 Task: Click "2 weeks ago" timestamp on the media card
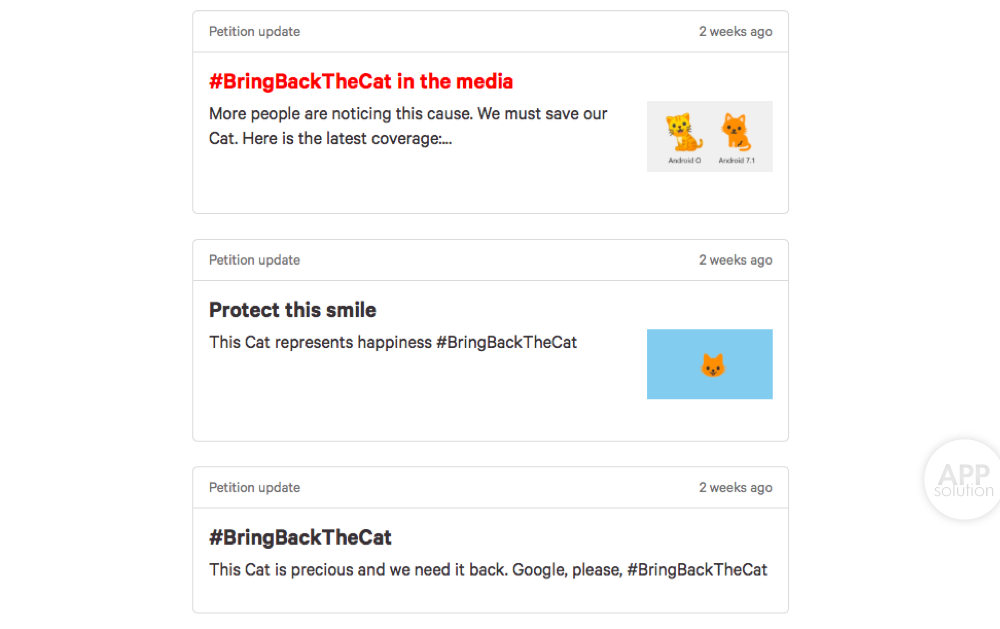[735, 32]
